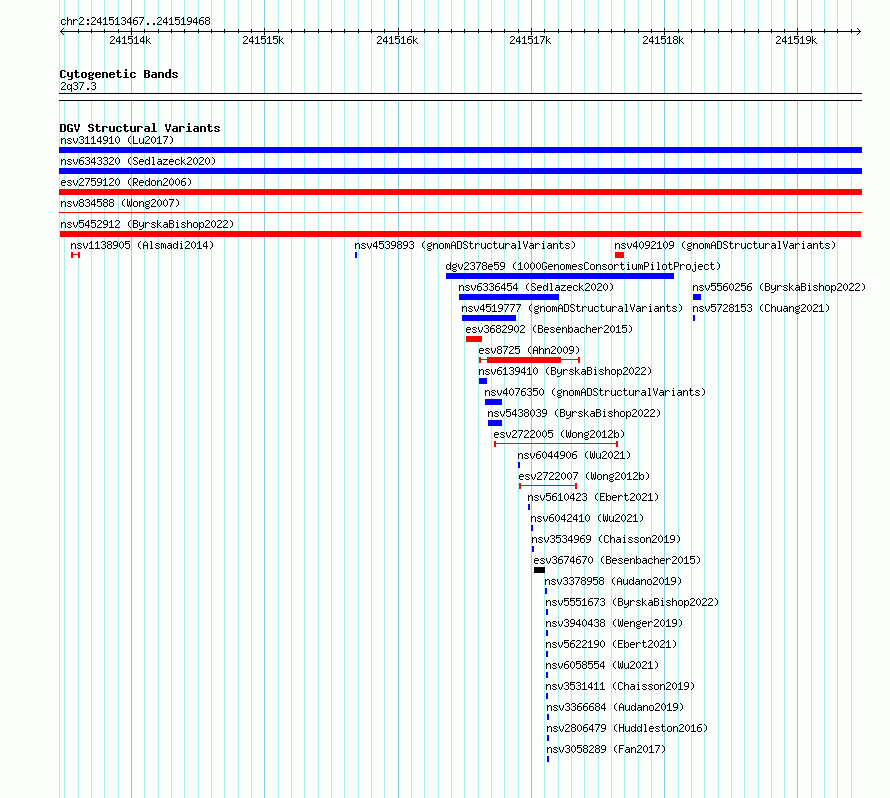Viewport: 890px width, 798px height.
Task: Open esv2722005 (Wong2012b) label
Action: point(559,434)
